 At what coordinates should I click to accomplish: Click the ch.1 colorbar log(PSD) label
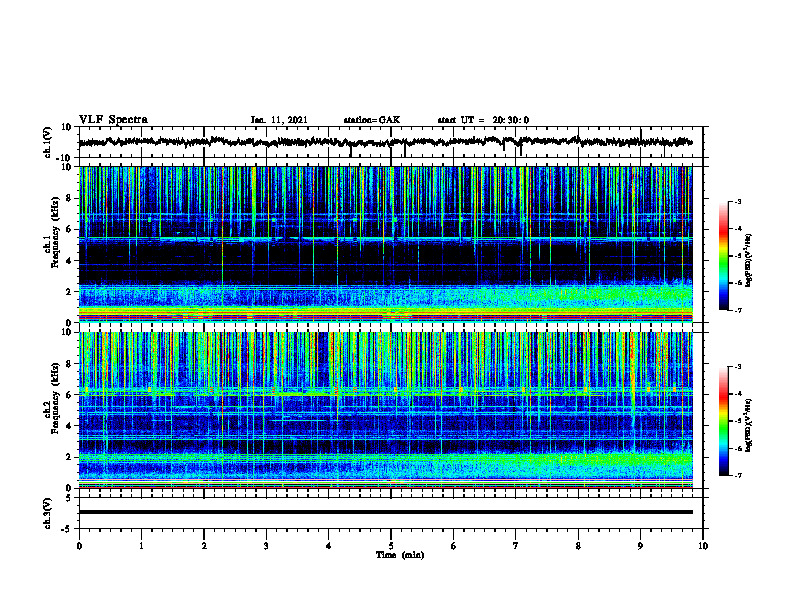(749, 261)
